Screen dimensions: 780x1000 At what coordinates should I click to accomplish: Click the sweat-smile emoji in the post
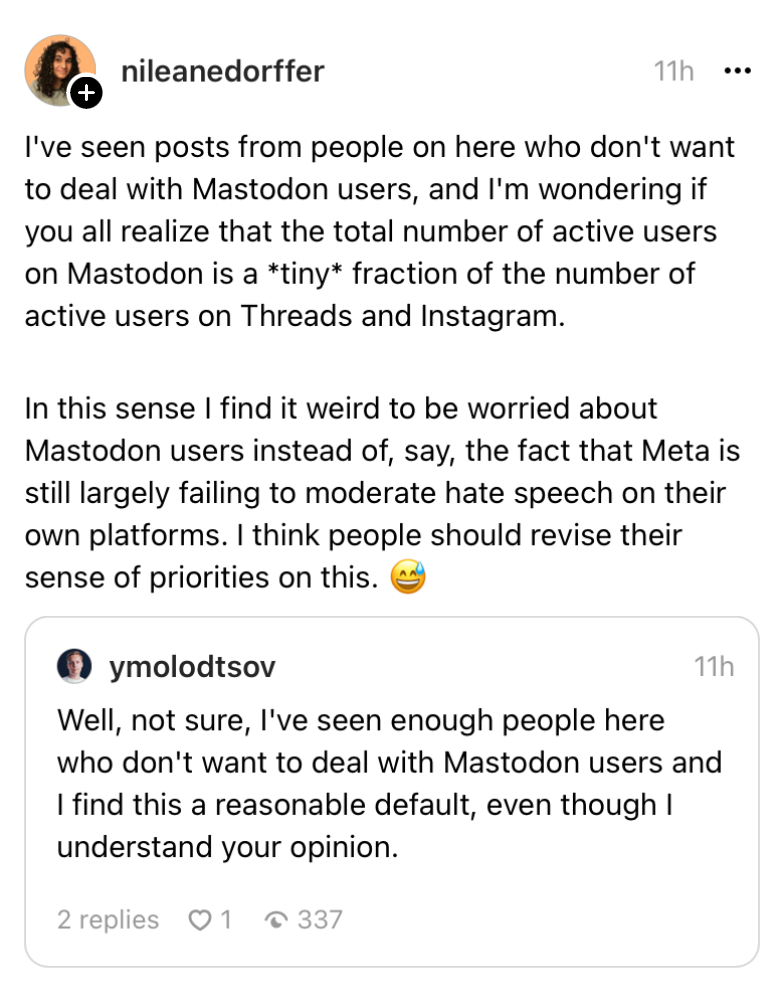tap(408, 578)
